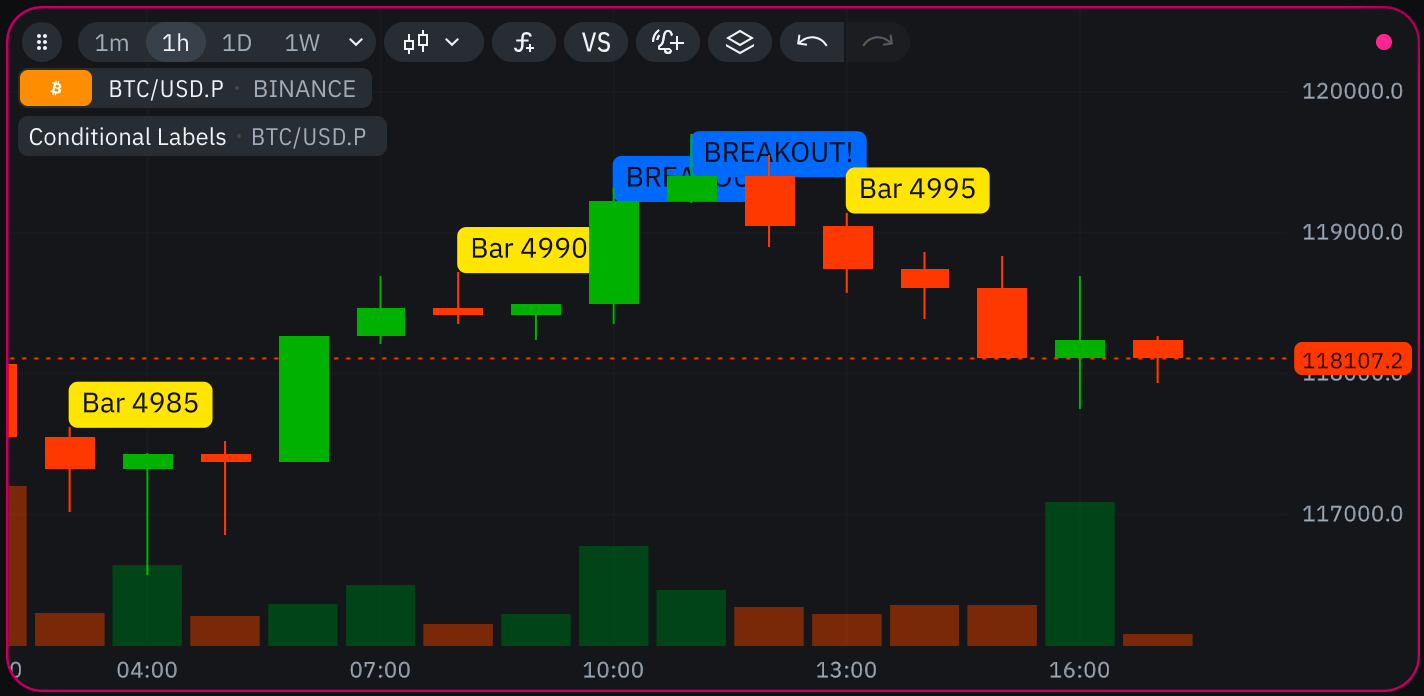Switch to the 1W timeframe
The width and height of the screenshot is (1424, 696).
point(302,43)
